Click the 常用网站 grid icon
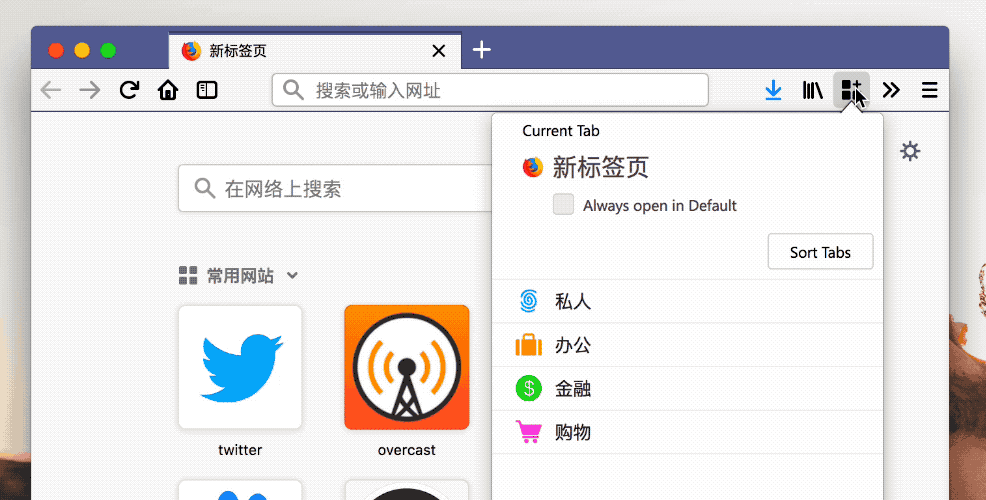The width and height of the screenshot is (986, 500). [187, 275]
